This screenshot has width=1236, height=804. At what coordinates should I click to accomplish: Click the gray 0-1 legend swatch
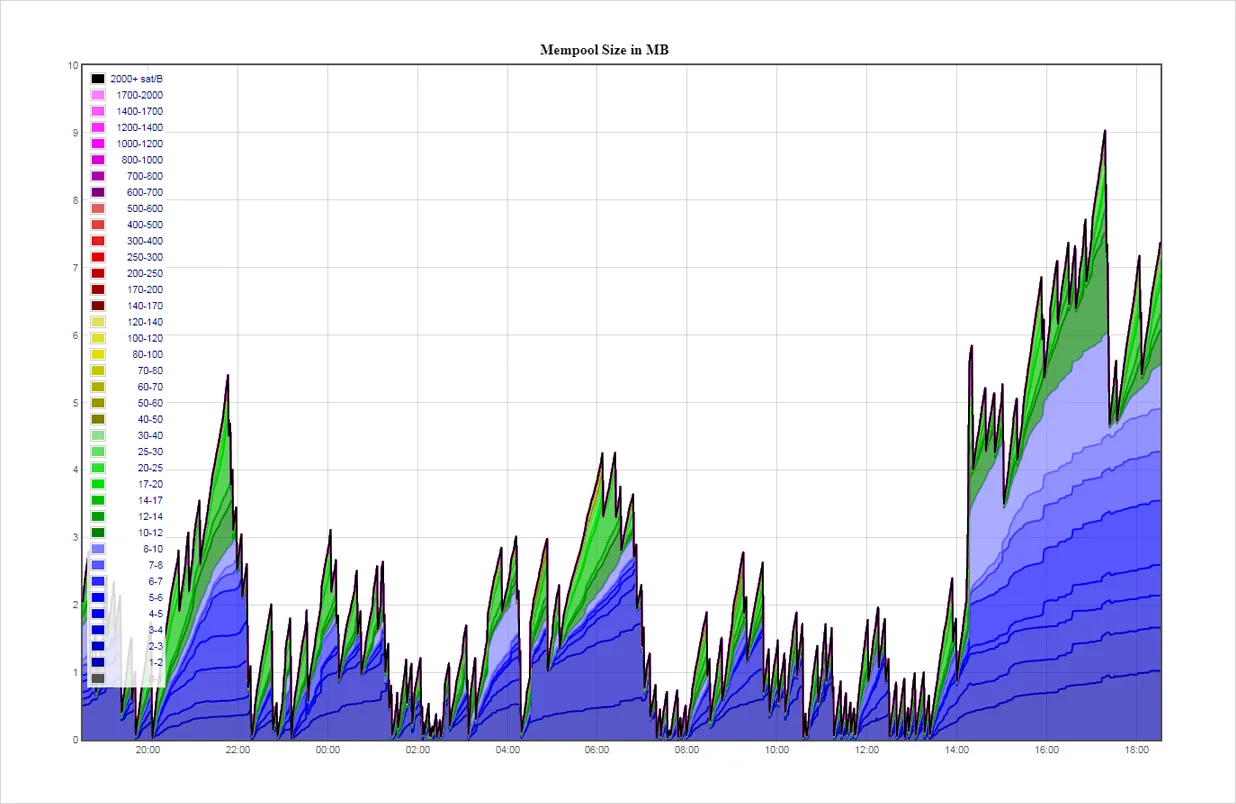98,678
